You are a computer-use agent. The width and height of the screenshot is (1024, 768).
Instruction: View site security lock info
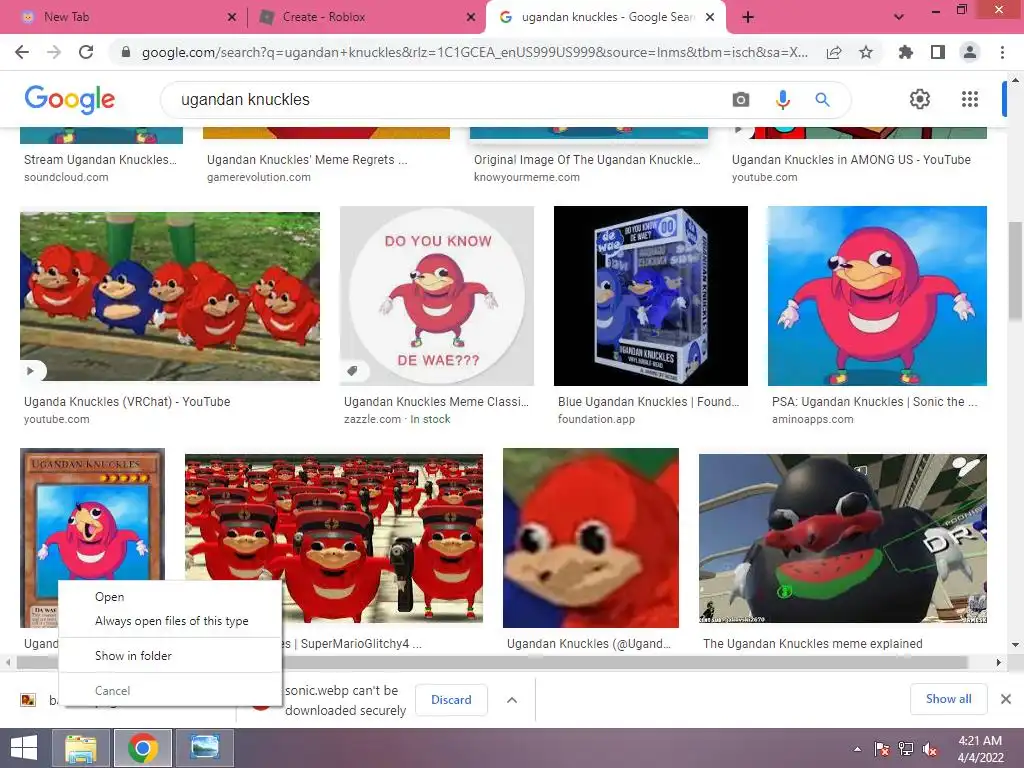point(126,52)
